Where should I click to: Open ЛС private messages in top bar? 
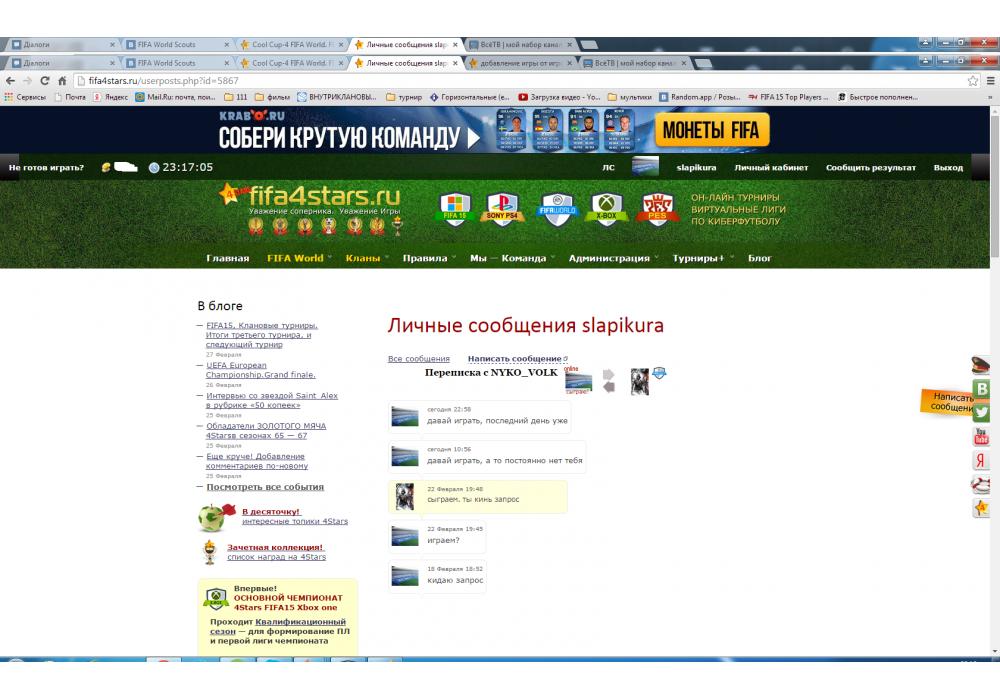(x=608, y=168)
